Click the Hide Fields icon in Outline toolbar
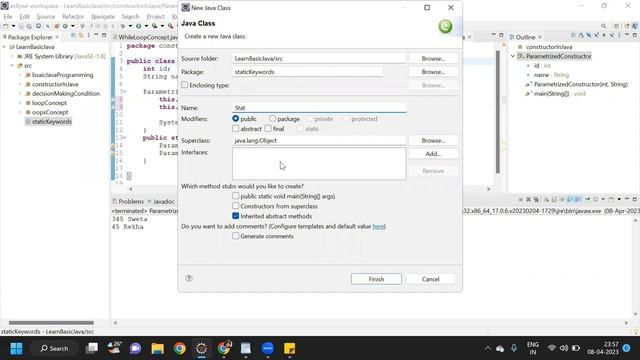The width and height of the screenshot is (640, 360). (x=589, y=36)
